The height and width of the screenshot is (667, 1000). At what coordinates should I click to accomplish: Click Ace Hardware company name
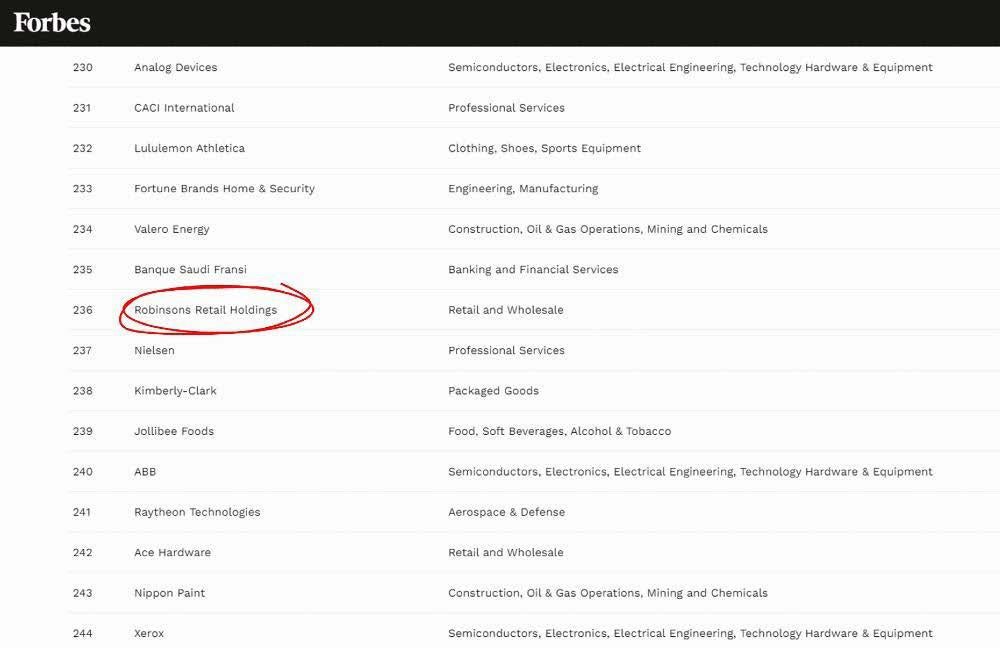click(172, 552)
